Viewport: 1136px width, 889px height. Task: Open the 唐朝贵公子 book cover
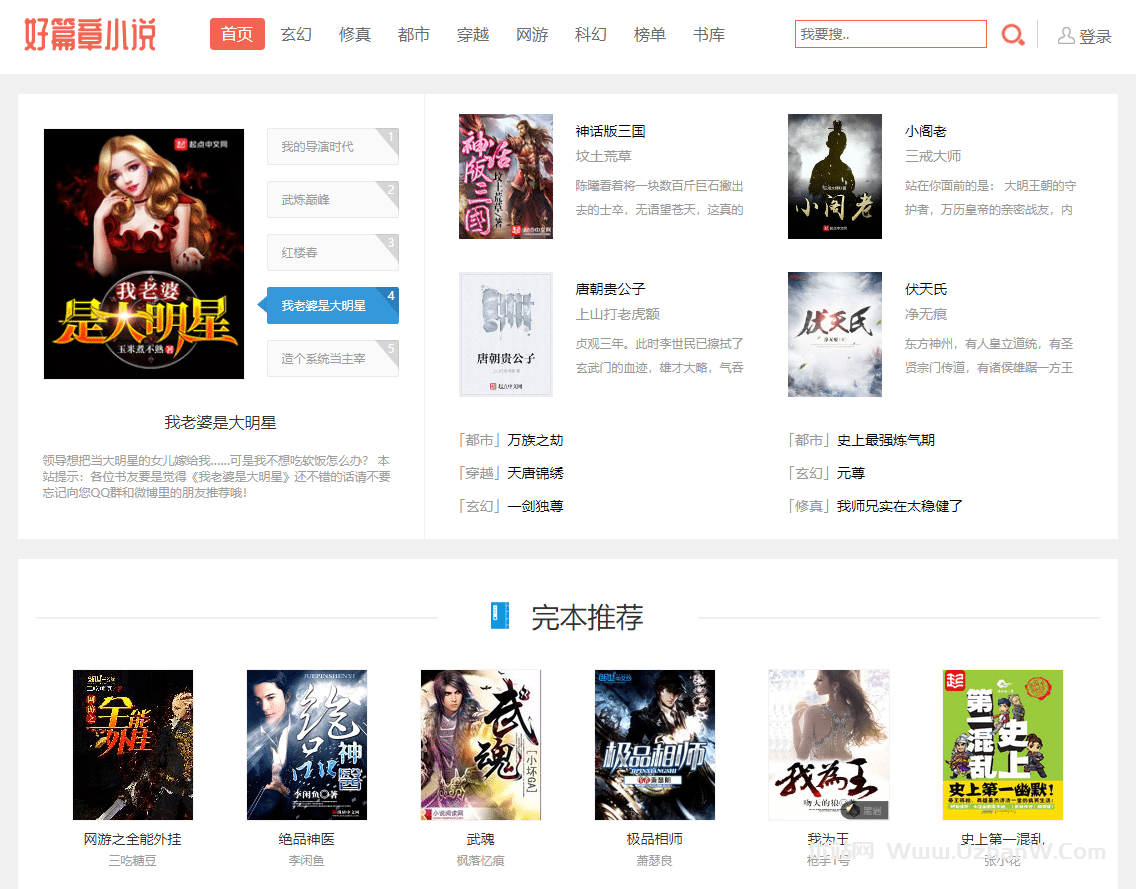click(506, 334)
